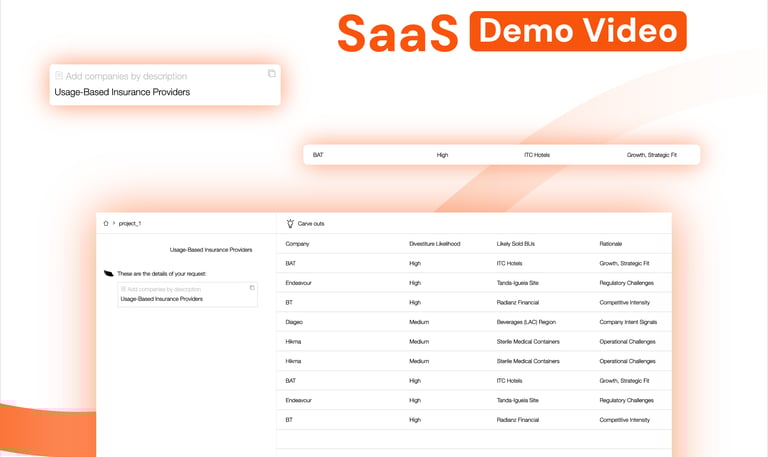Click the Rationale column header

(611, 243)
